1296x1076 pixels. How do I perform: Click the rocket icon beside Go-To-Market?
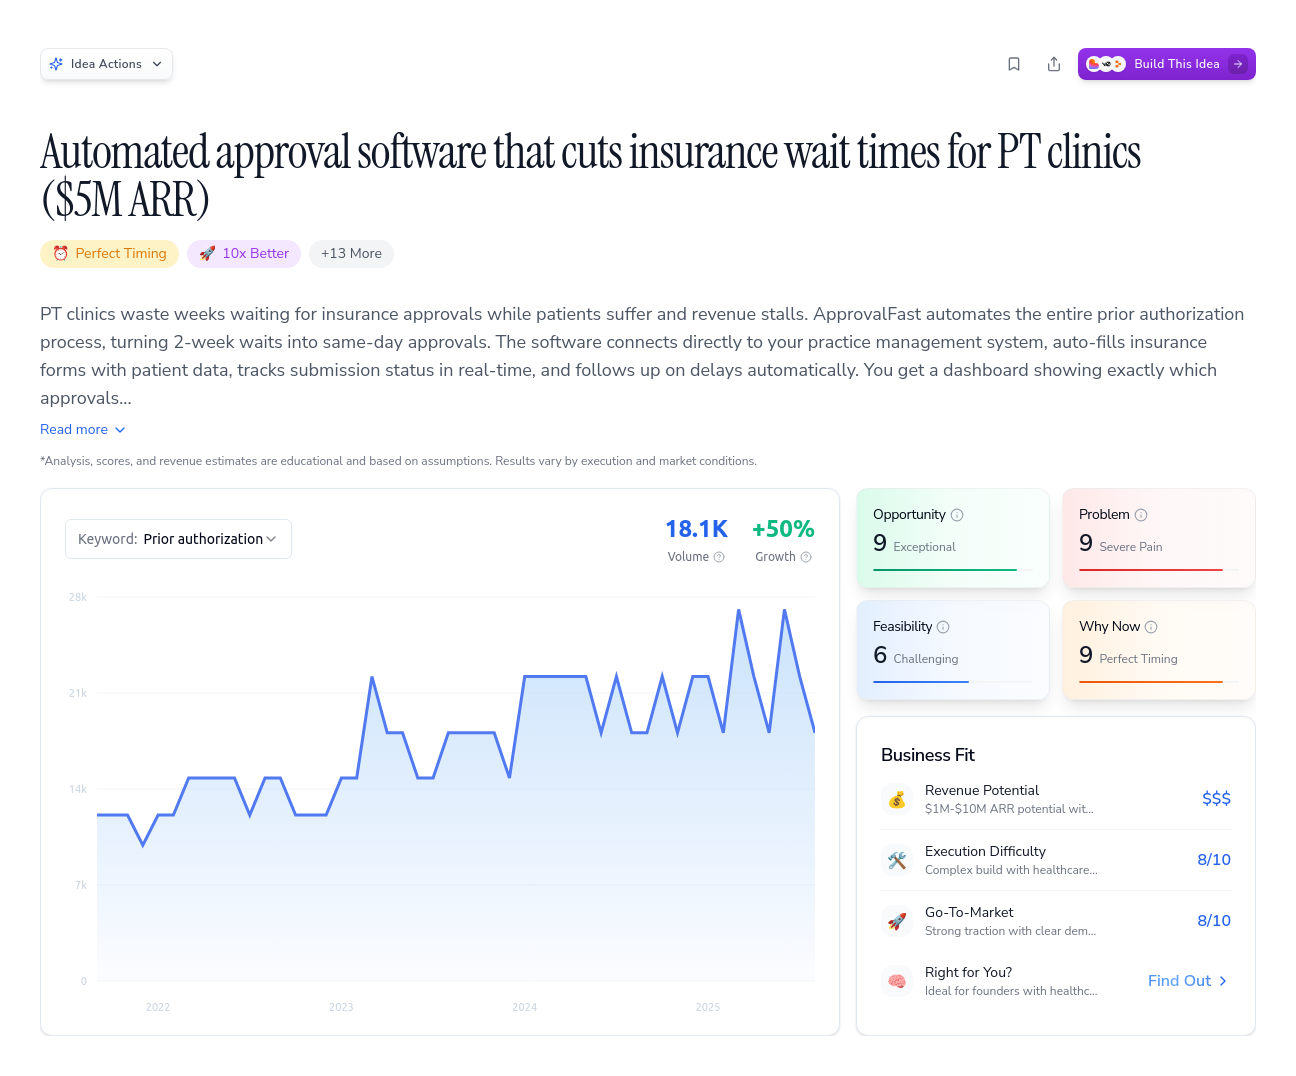897,921
